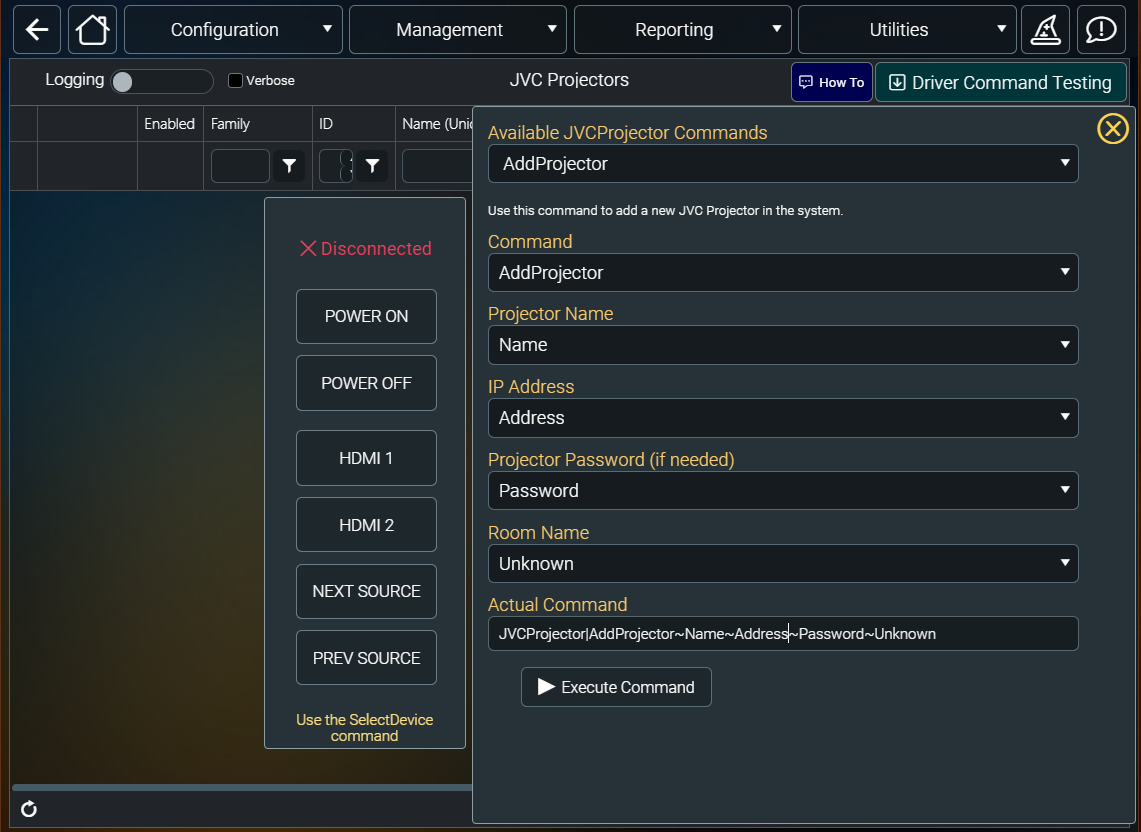The height and width of the screenshot is (832, 1141).
Task: Click the horizontal scrollbar below the grid
Action: click(x=242, y=788)
